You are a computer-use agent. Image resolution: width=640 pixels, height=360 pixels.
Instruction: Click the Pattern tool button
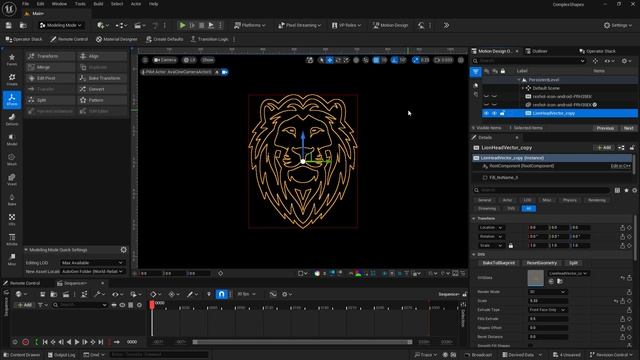pyautogui.click(x=102, y=100)
